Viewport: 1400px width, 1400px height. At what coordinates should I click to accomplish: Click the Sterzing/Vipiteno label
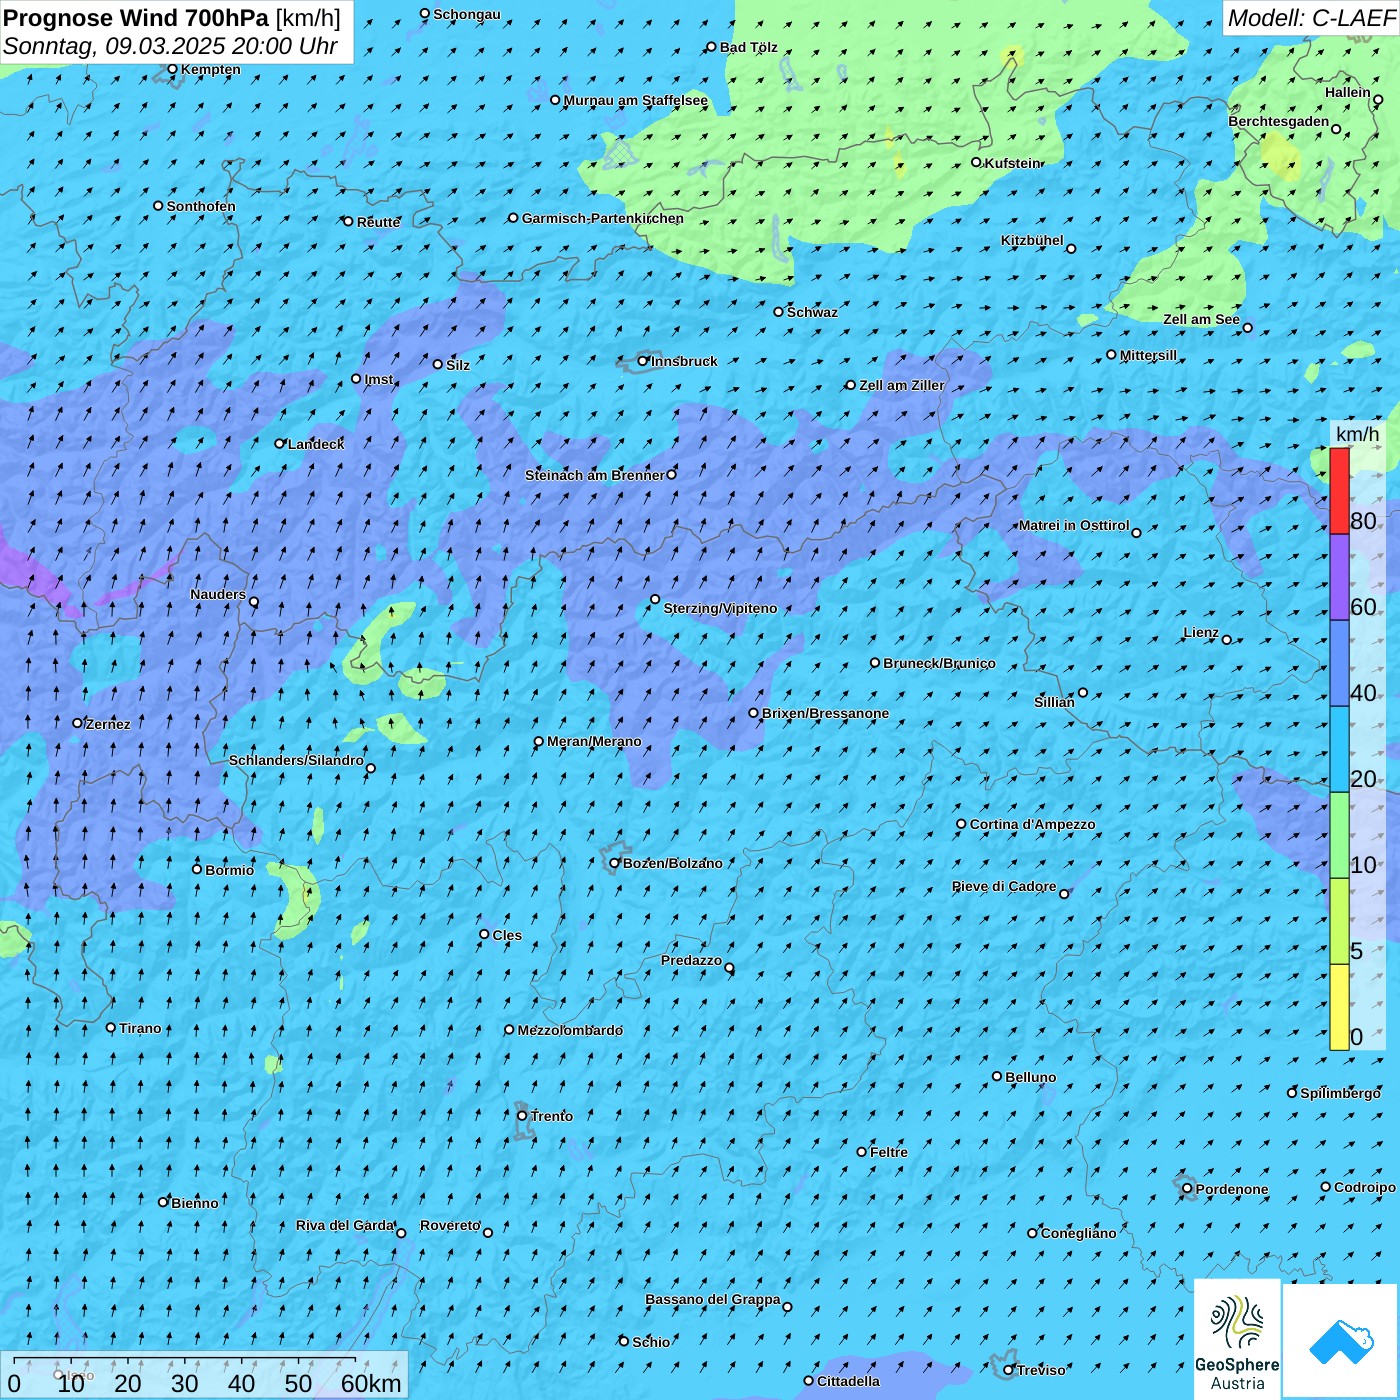[x=720, y=608]
